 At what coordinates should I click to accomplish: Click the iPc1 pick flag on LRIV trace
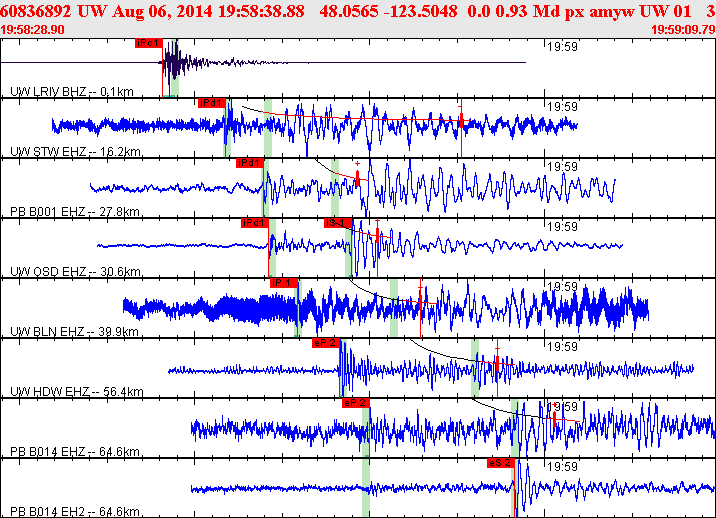[148, 43]
